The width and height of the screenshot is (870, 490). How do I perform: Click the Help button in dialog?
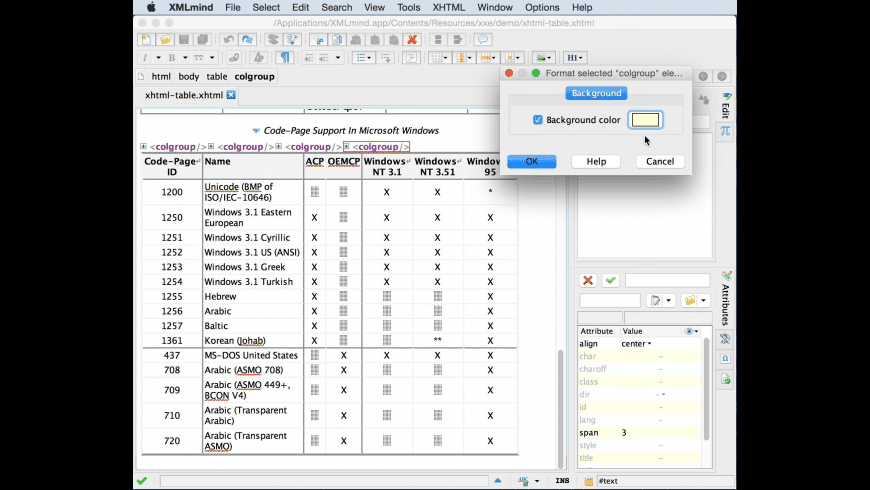point(596,161)
